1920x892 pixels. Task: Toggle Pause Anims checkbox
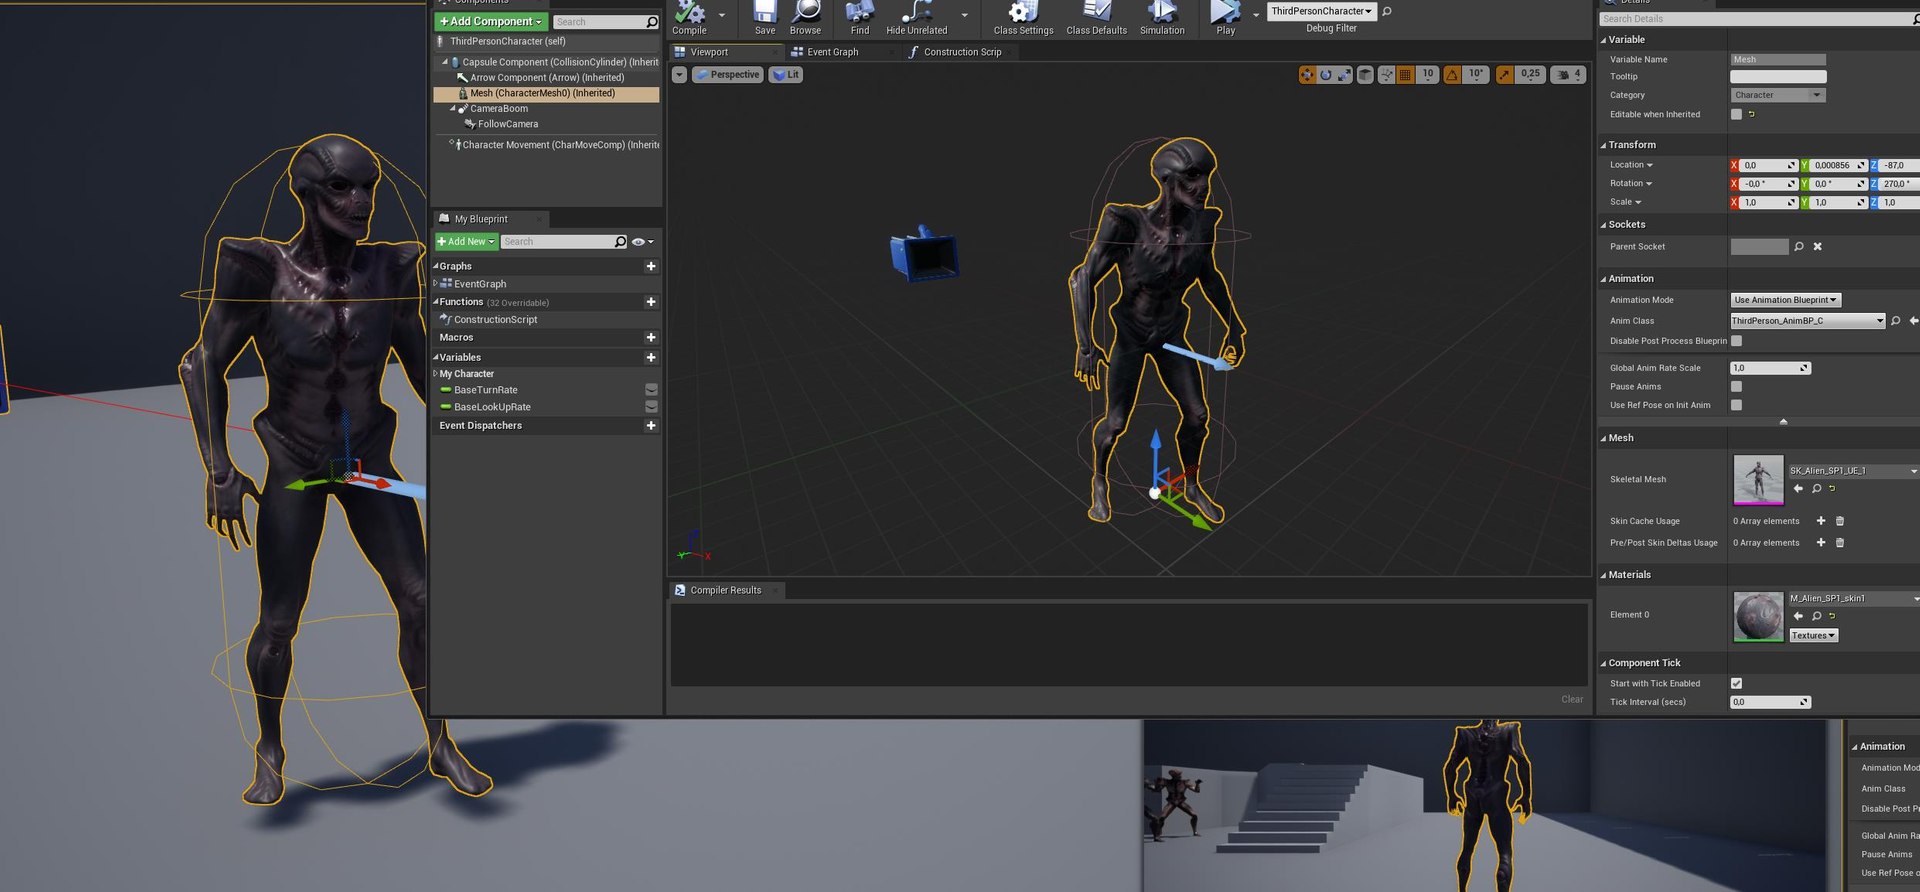[1736, 387]
